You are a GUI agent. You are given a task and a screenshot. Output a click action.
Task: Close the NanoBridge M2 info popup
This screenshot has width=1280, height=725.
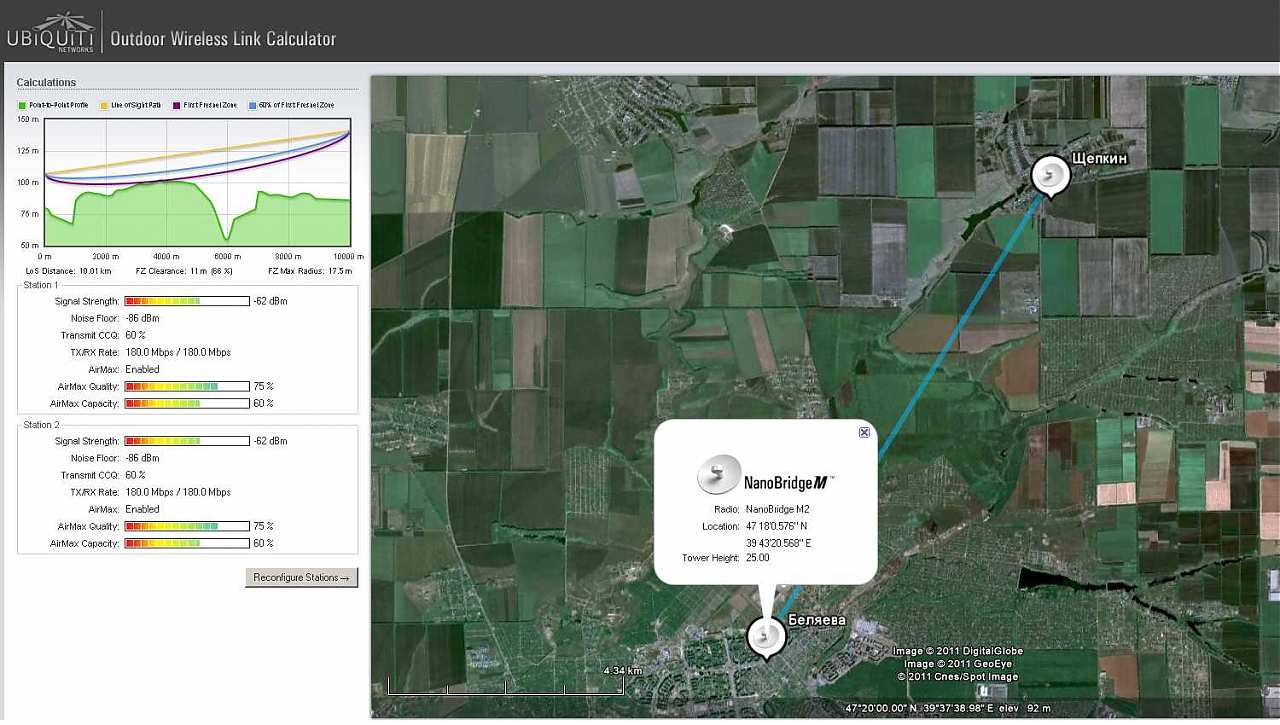coord(864,432)
